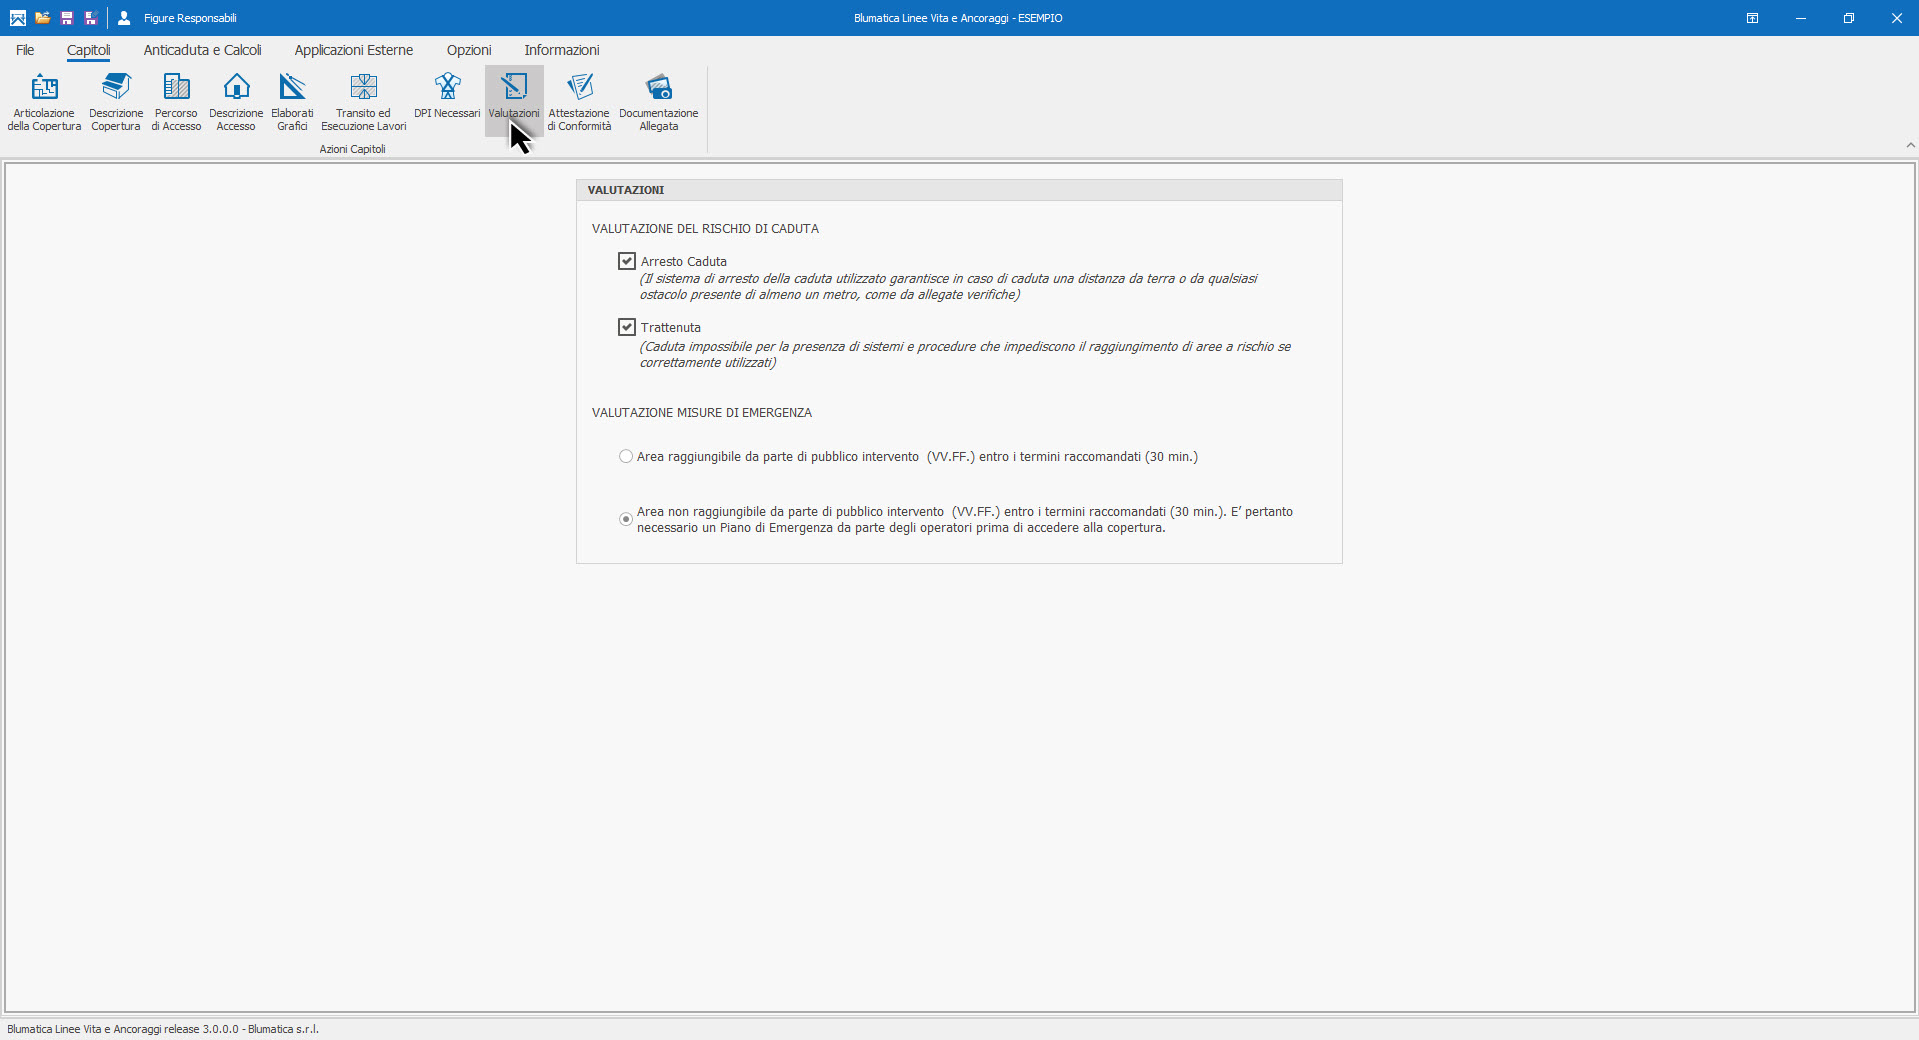Collapse the ribbon with the chevron arrow
Screen dimensions: 1919x1040
tap(1910, 145)
